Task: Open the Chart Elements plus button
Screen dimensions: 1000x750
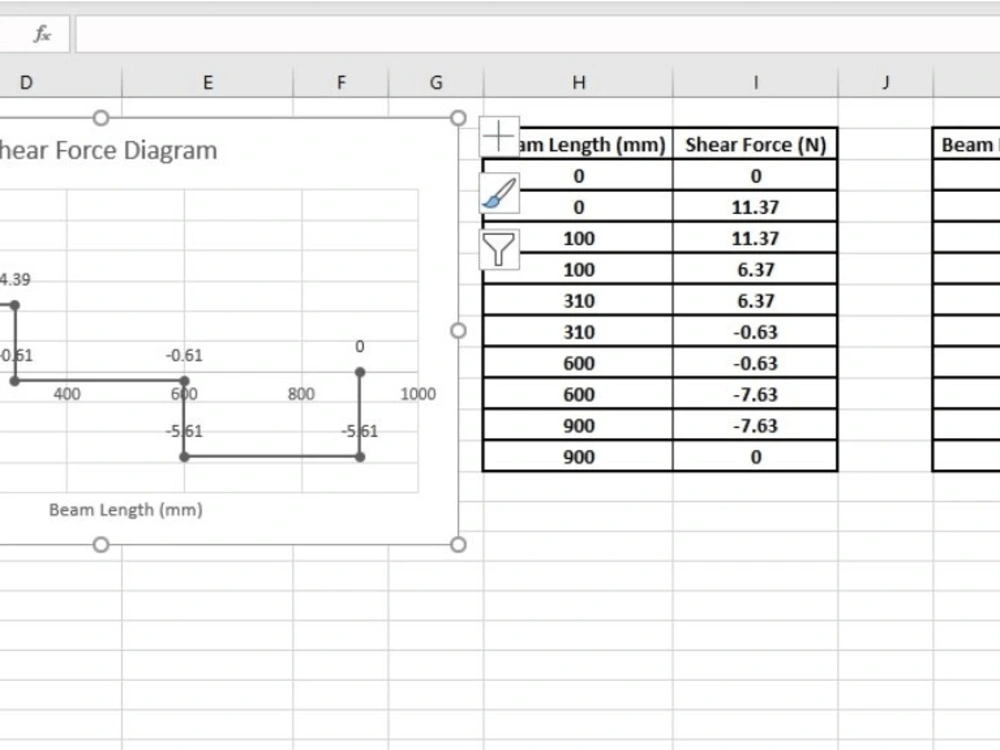Action: tap(499, 136)
